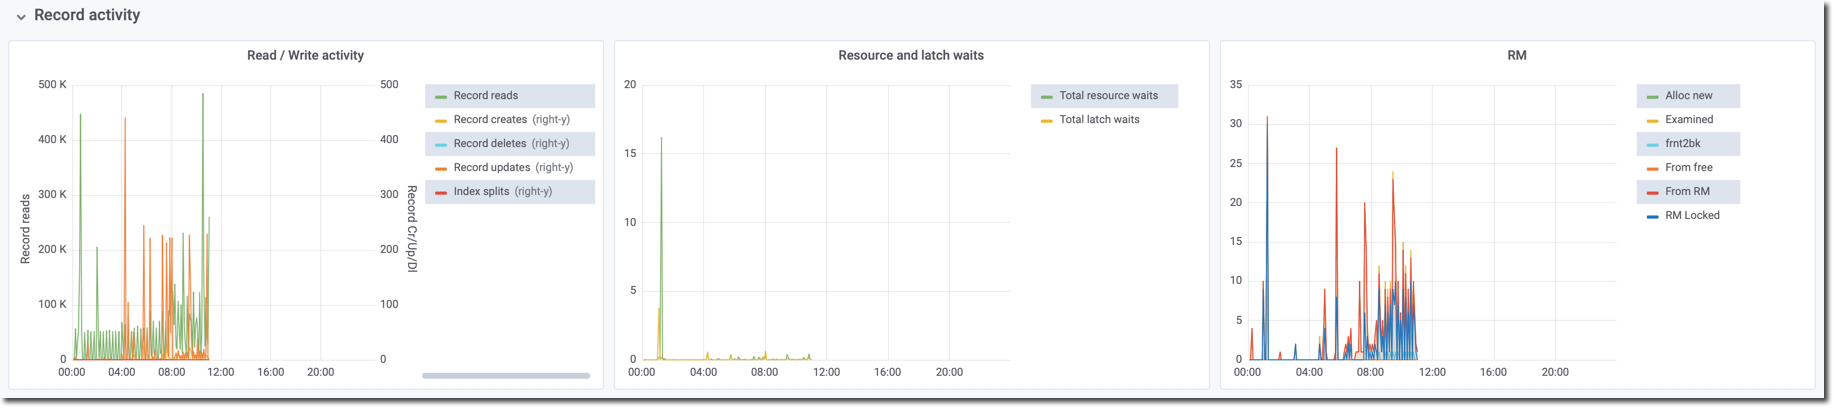Viewport: 1834px width, 408px height.
Task: Click the green Total resource waits color swatch
Action: point(1046,97)
